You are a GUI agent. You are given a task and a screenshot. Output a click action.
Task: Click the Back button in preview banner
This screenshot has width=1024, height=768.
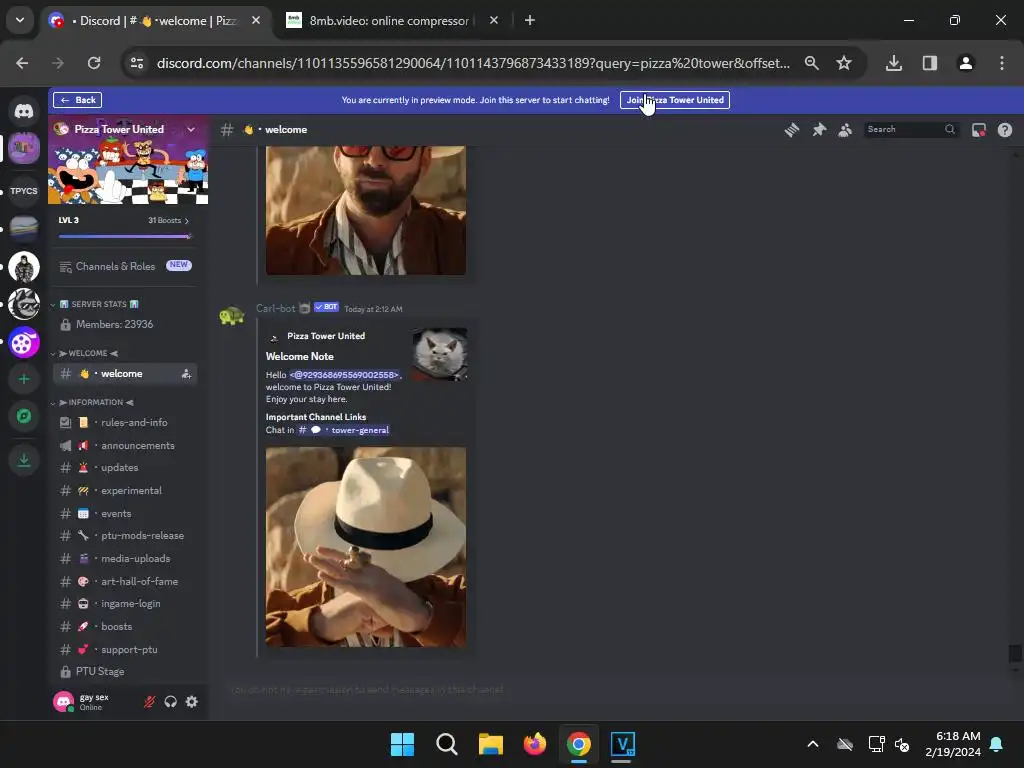coord(78,100)
